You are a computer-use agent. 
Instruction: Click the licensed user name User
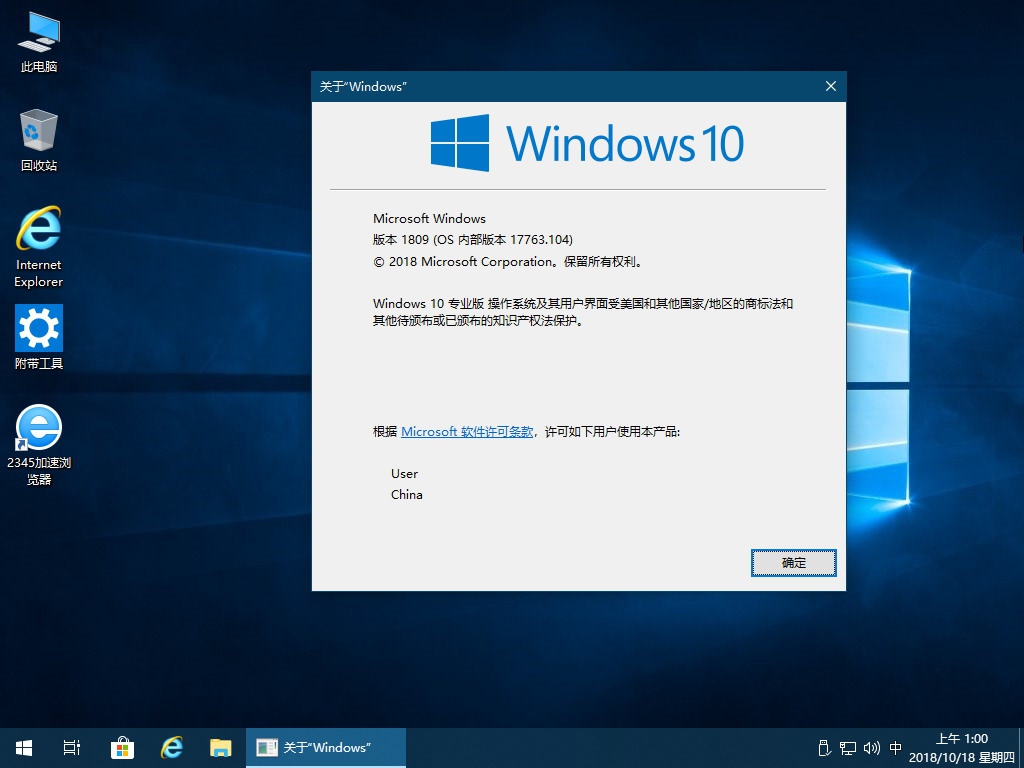pyautogui.click(x=404, y=474)
